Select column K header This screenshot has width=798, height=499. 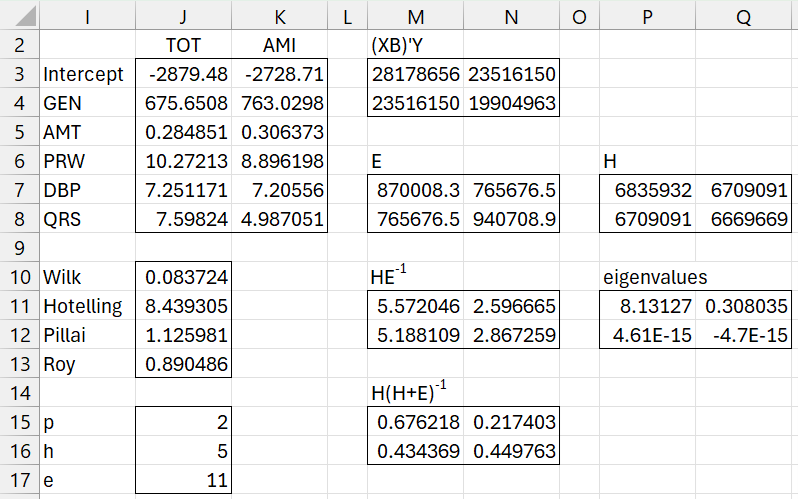(x=279, y=17)
